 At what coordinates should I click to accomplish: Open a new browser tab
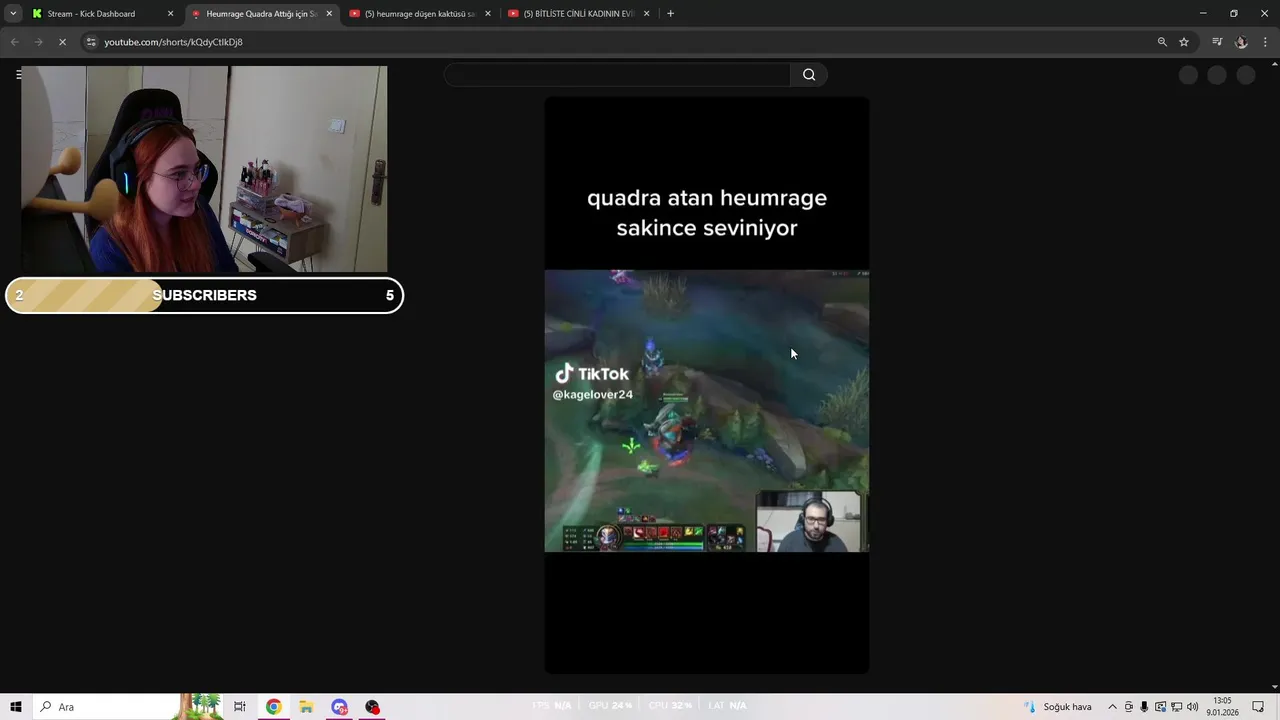pyautogui.click(x=670, y=14)
